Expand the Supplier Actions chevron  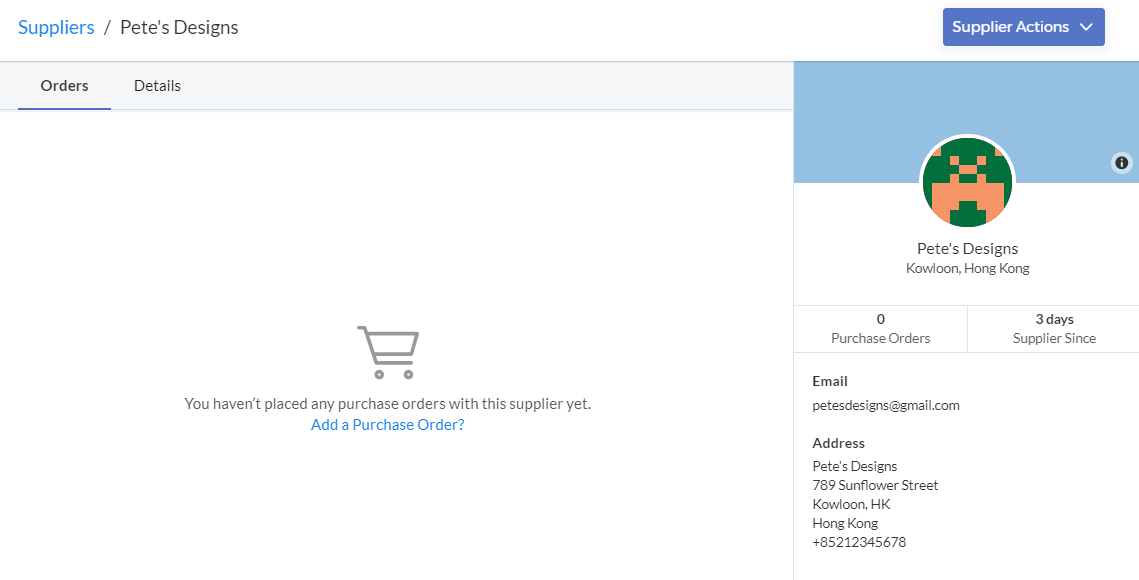coord(1086,27)
